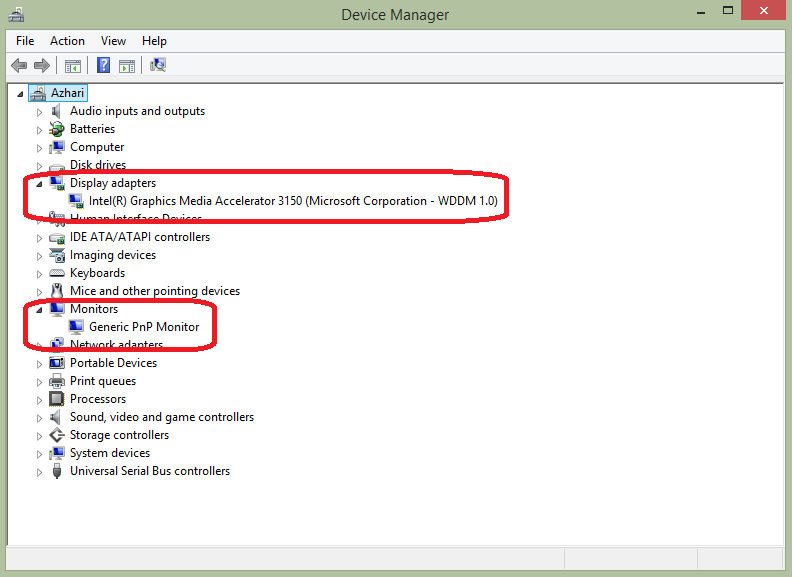
Task: Expand the Sound, video and game controllers arrow
Action: [x=39, y=418]
